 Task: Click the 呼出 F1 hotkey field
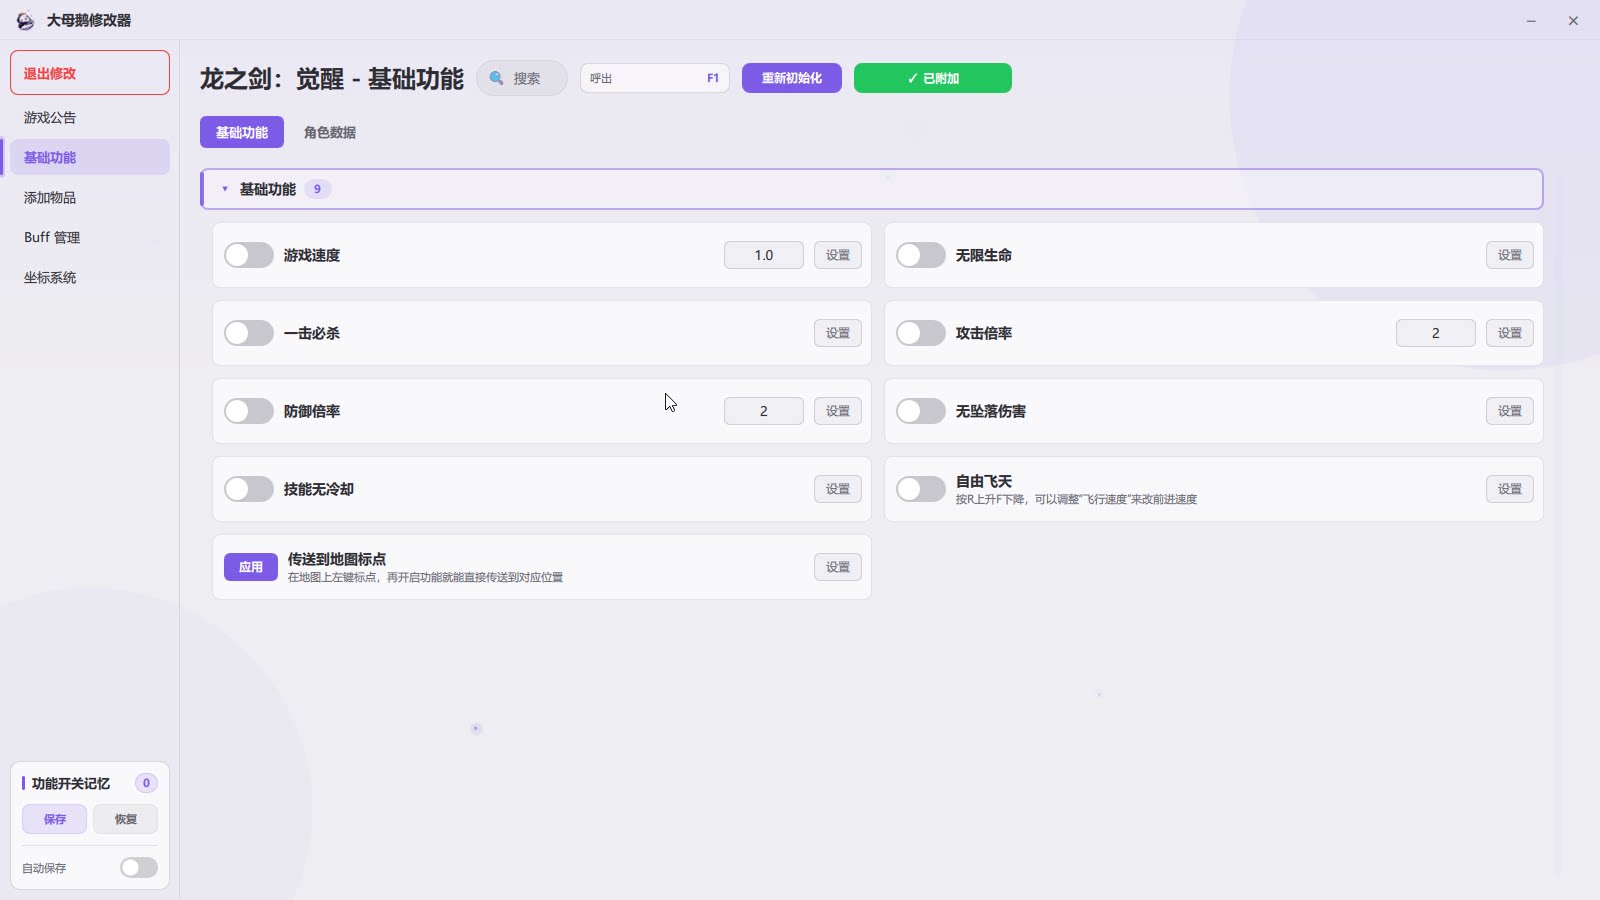click(x=655, y=78)
